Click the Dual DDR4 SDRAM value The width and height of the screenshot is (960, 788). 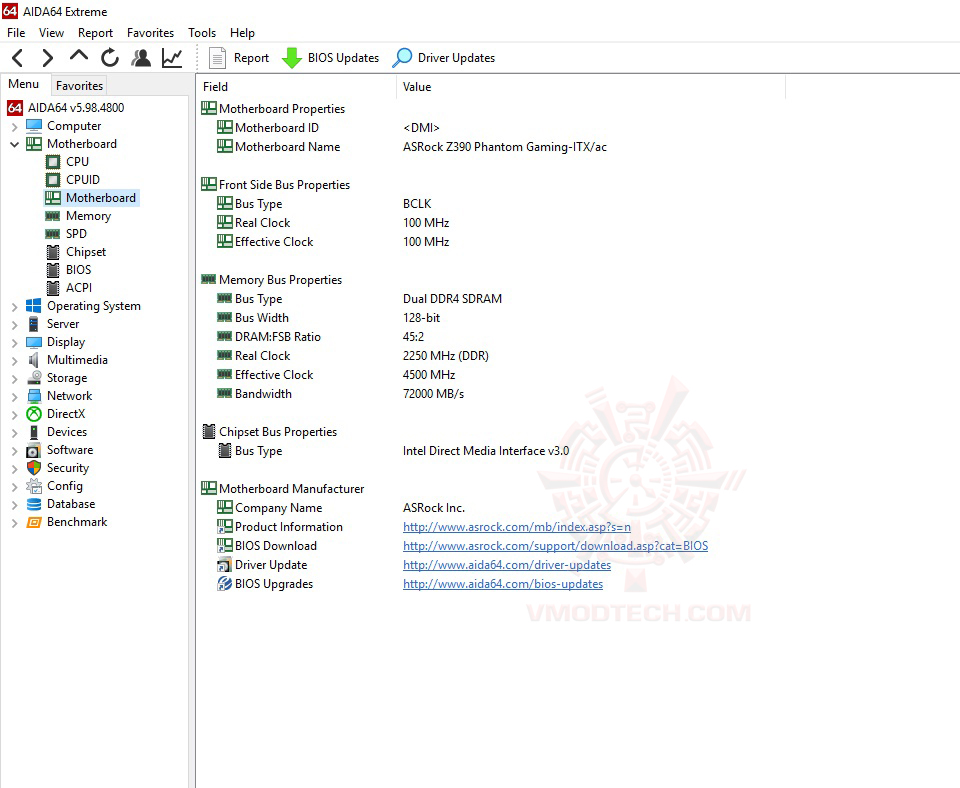(x=452, y=299)
